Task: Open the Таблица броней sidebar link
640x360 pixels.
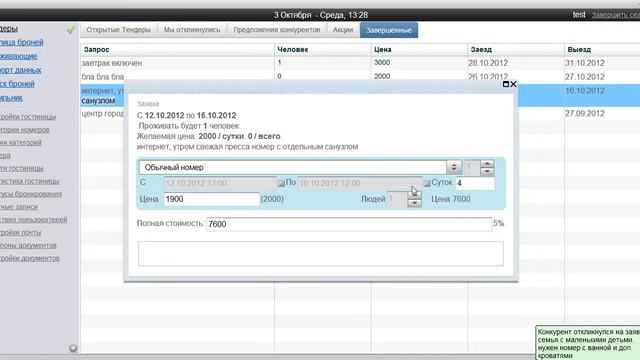Action: pyautogui.click(x=21, y=42)
